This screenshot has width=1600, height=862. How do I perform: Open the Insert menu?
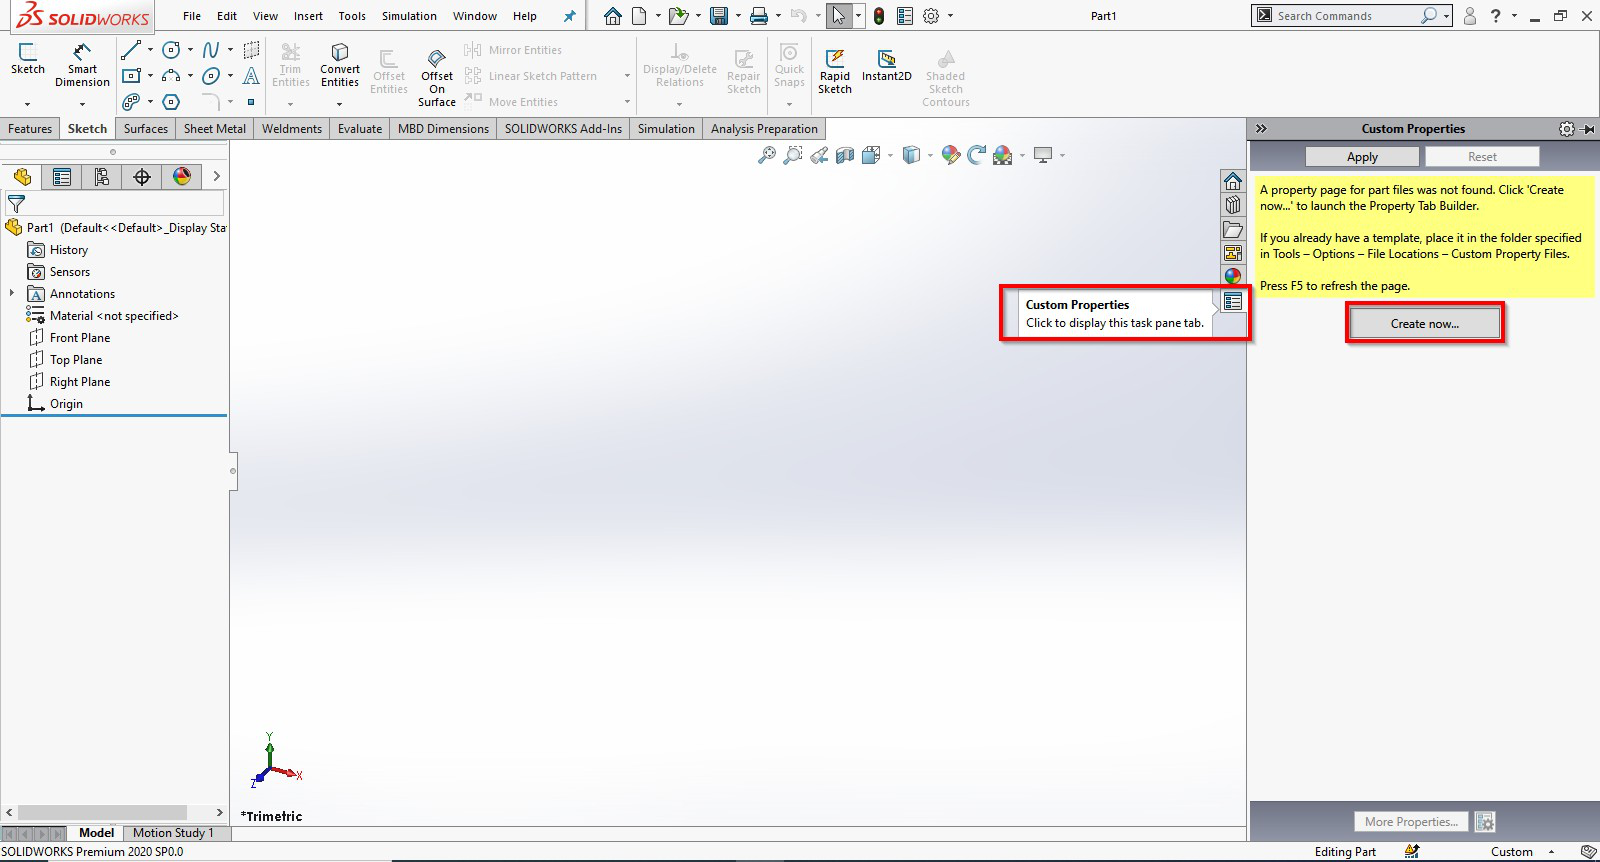point(308,16)
